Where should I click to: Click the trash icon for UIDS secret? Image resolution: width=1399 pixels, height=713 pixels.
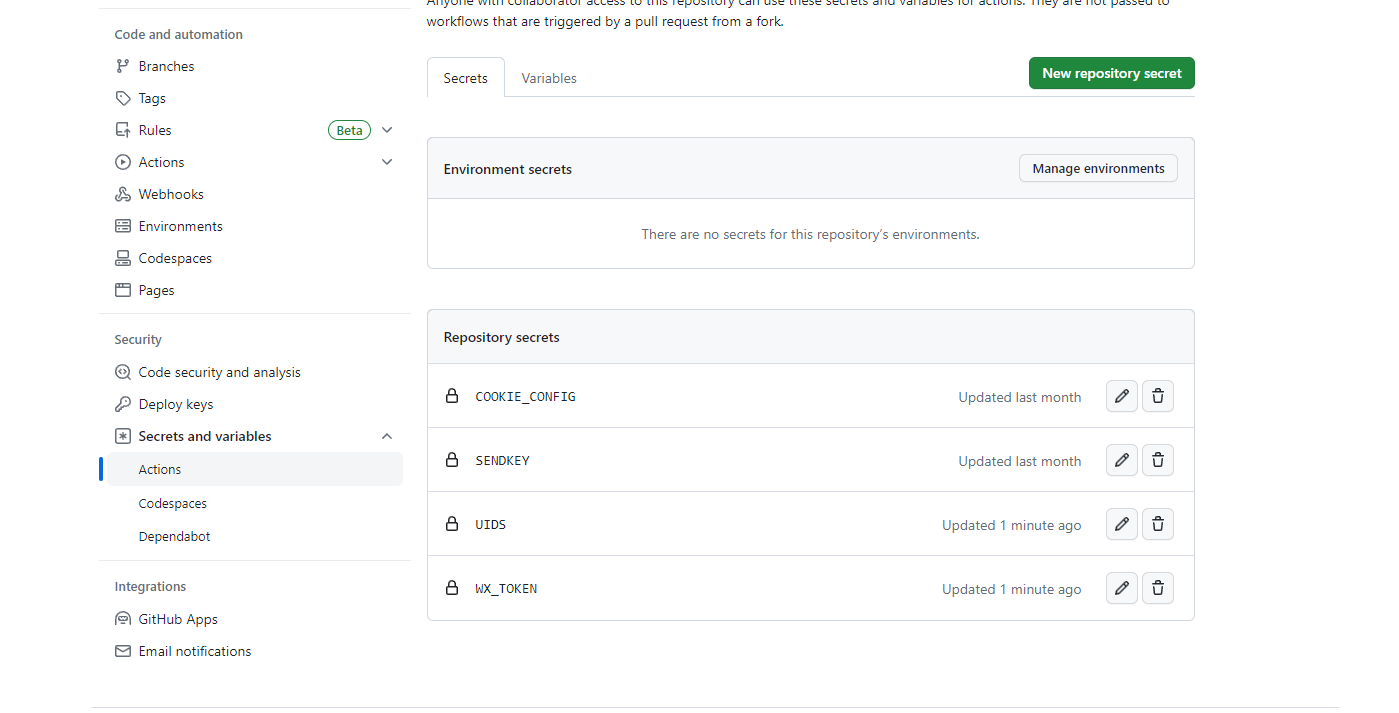pyautogui.click(x=1157, y=524)
